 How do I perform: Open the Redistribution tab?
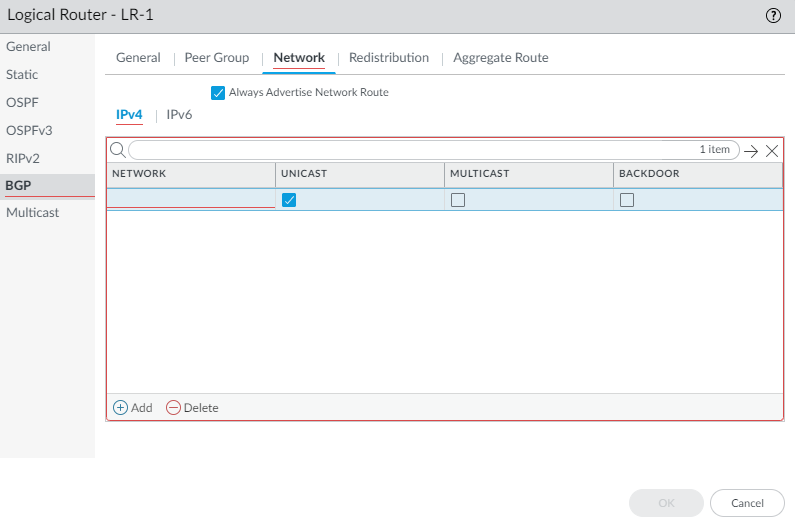tap(389, 58)
